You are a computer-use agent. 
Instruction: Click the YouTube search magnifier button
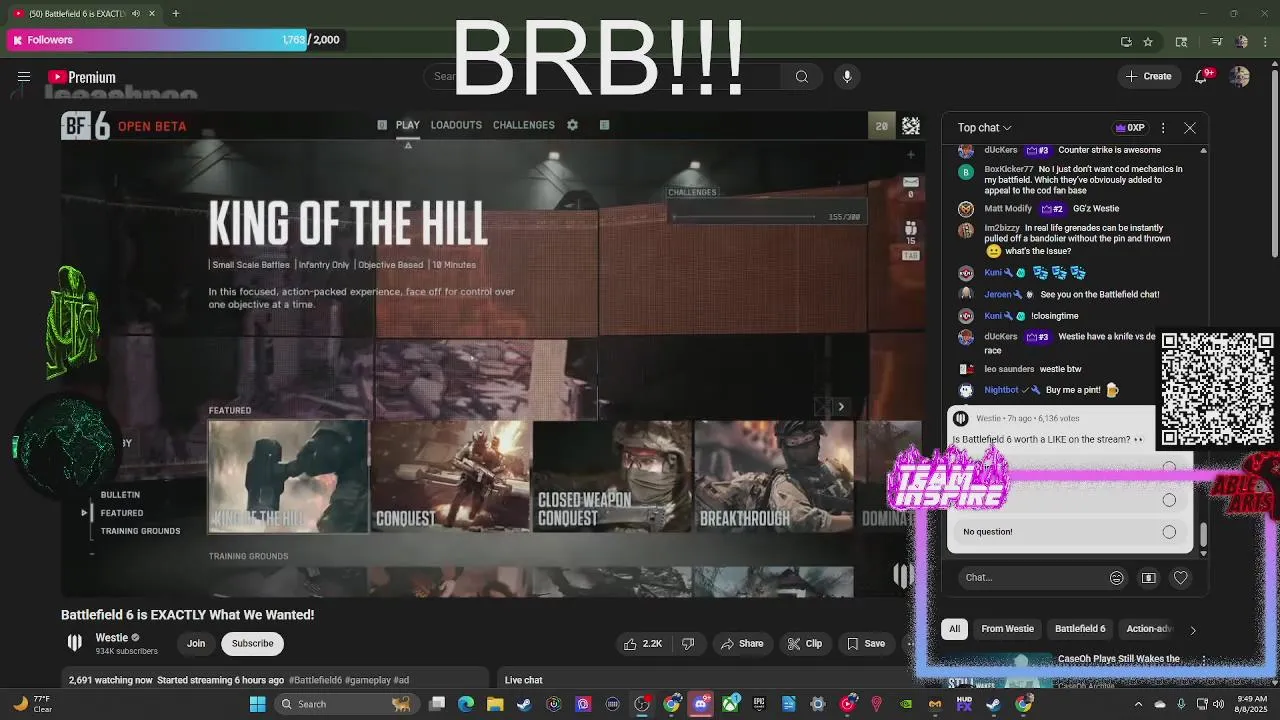802,77
